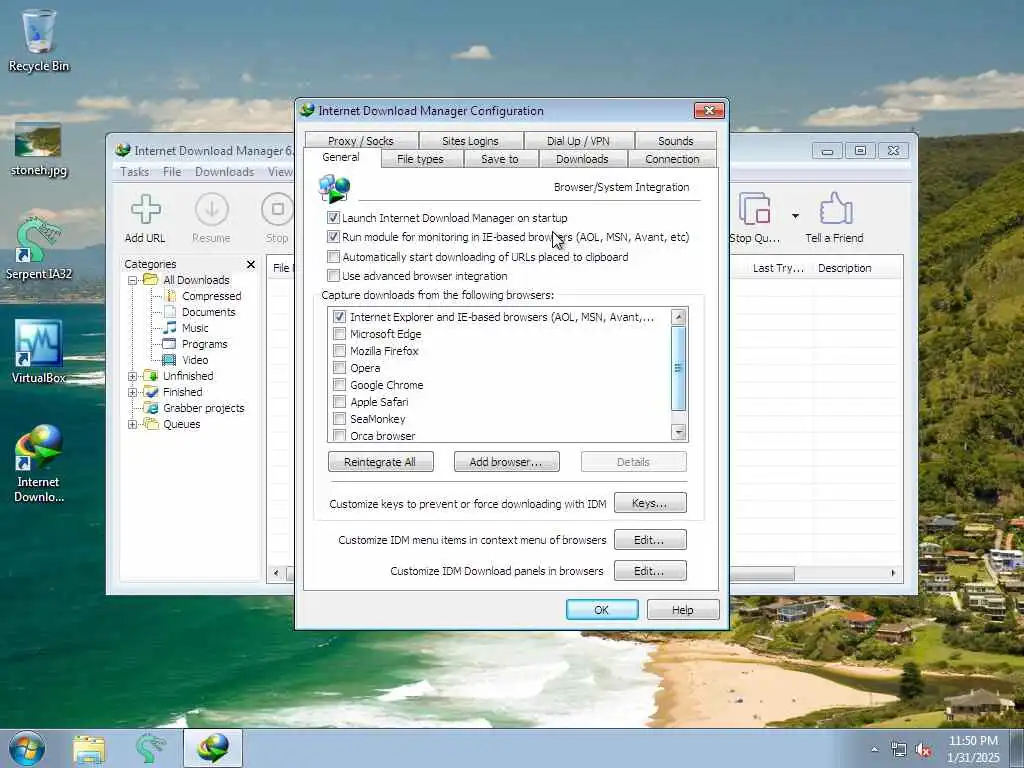Toggle Run module for monitoring in IE-based browsers
The image size is (1024, 768).
tap(333, 236)
